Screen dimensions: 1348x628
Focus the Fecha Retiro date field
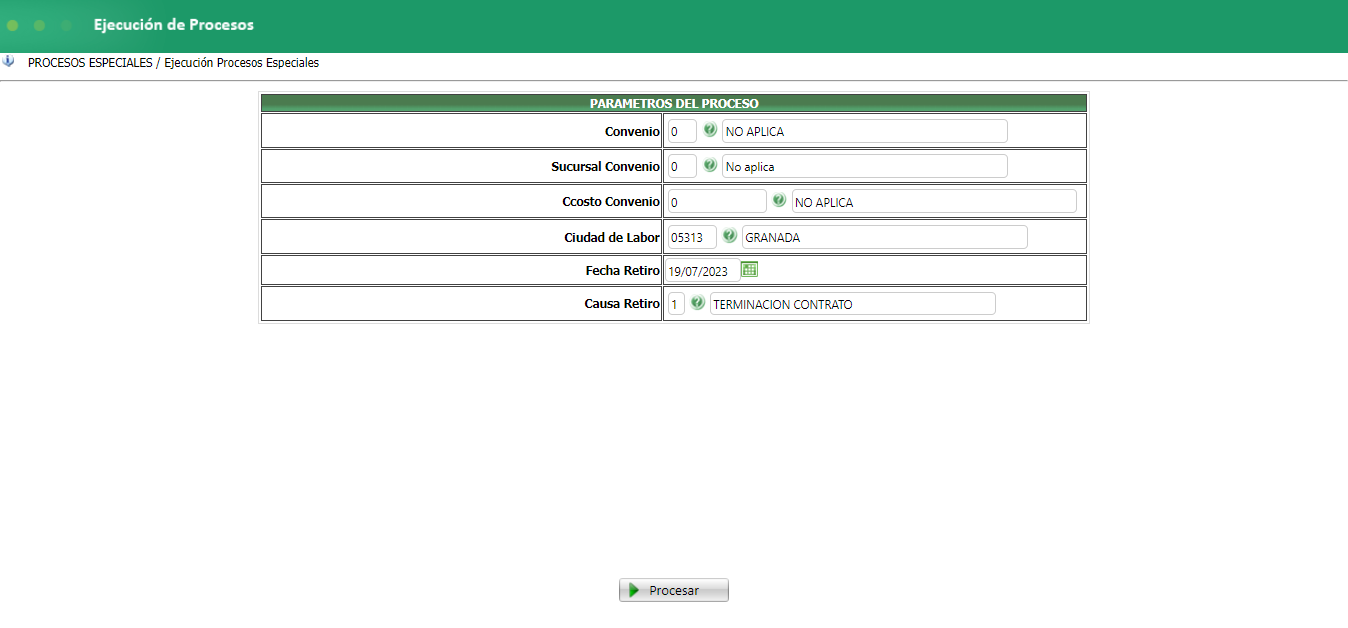pyautogui.click(x=703, y=270)
